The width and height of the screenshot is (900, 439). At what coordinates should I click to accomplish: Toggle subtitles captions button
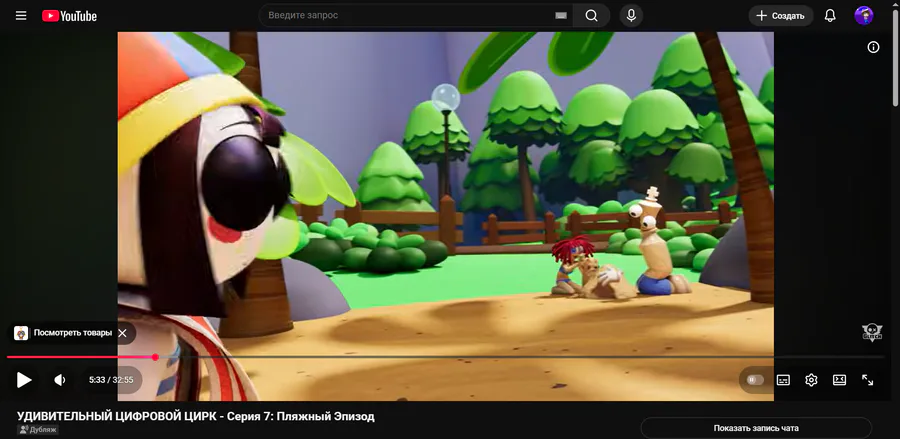(783, 380)
